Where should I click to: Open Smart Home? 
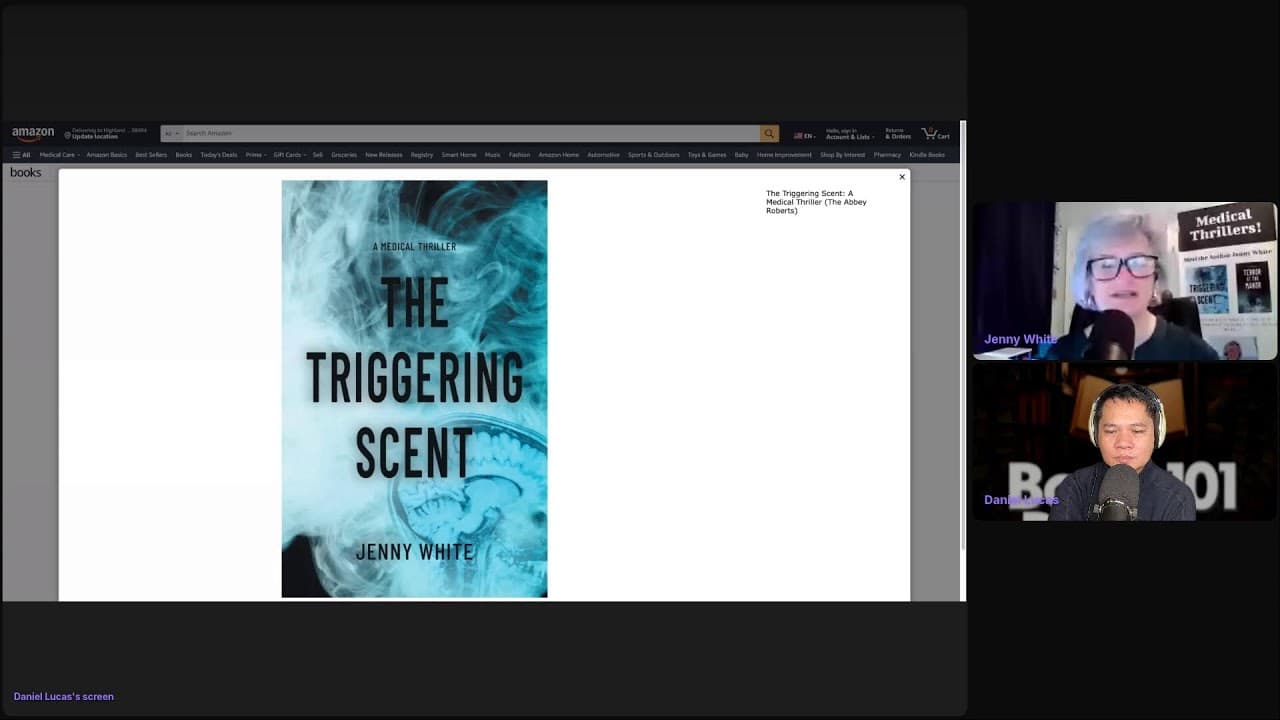459,155
